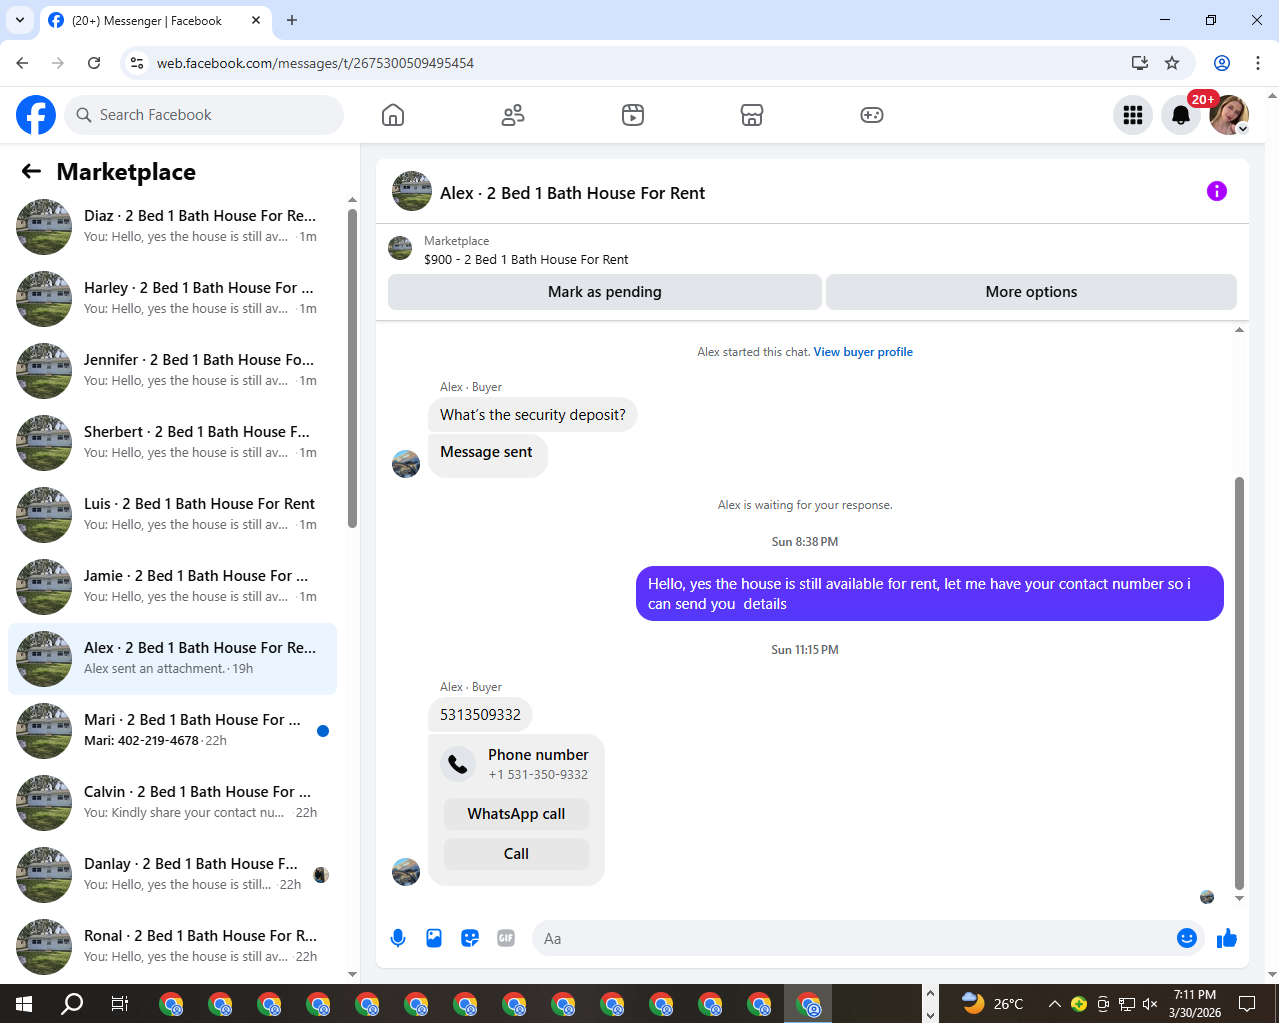The width and height of the screenshot is (1279, 1023).
Task: Open the Calvin conversation
Action: 172,803
